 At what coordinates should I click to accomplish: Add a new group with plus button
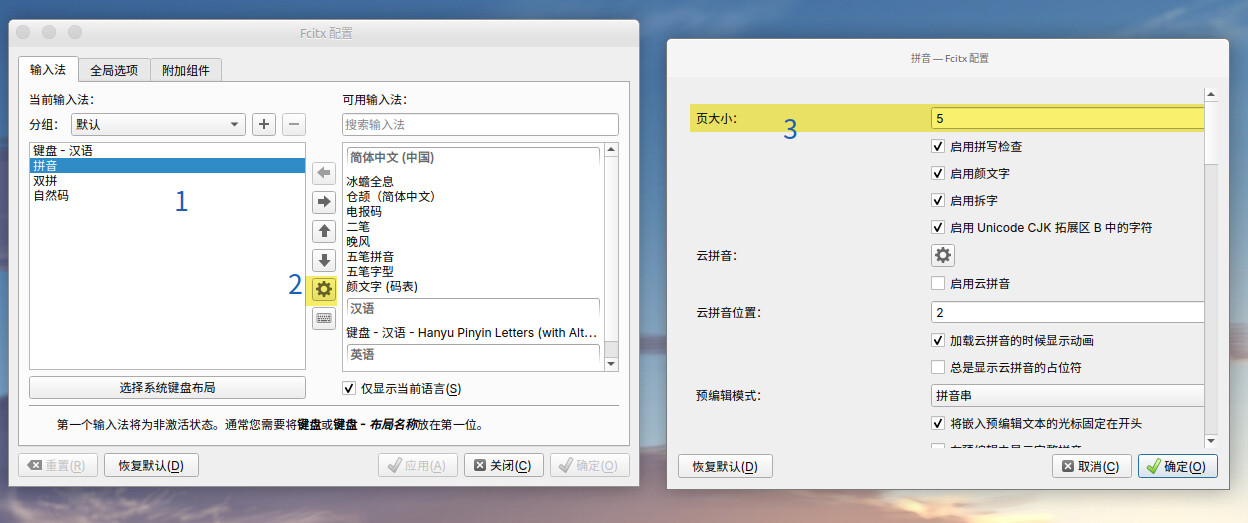(264, 125)
